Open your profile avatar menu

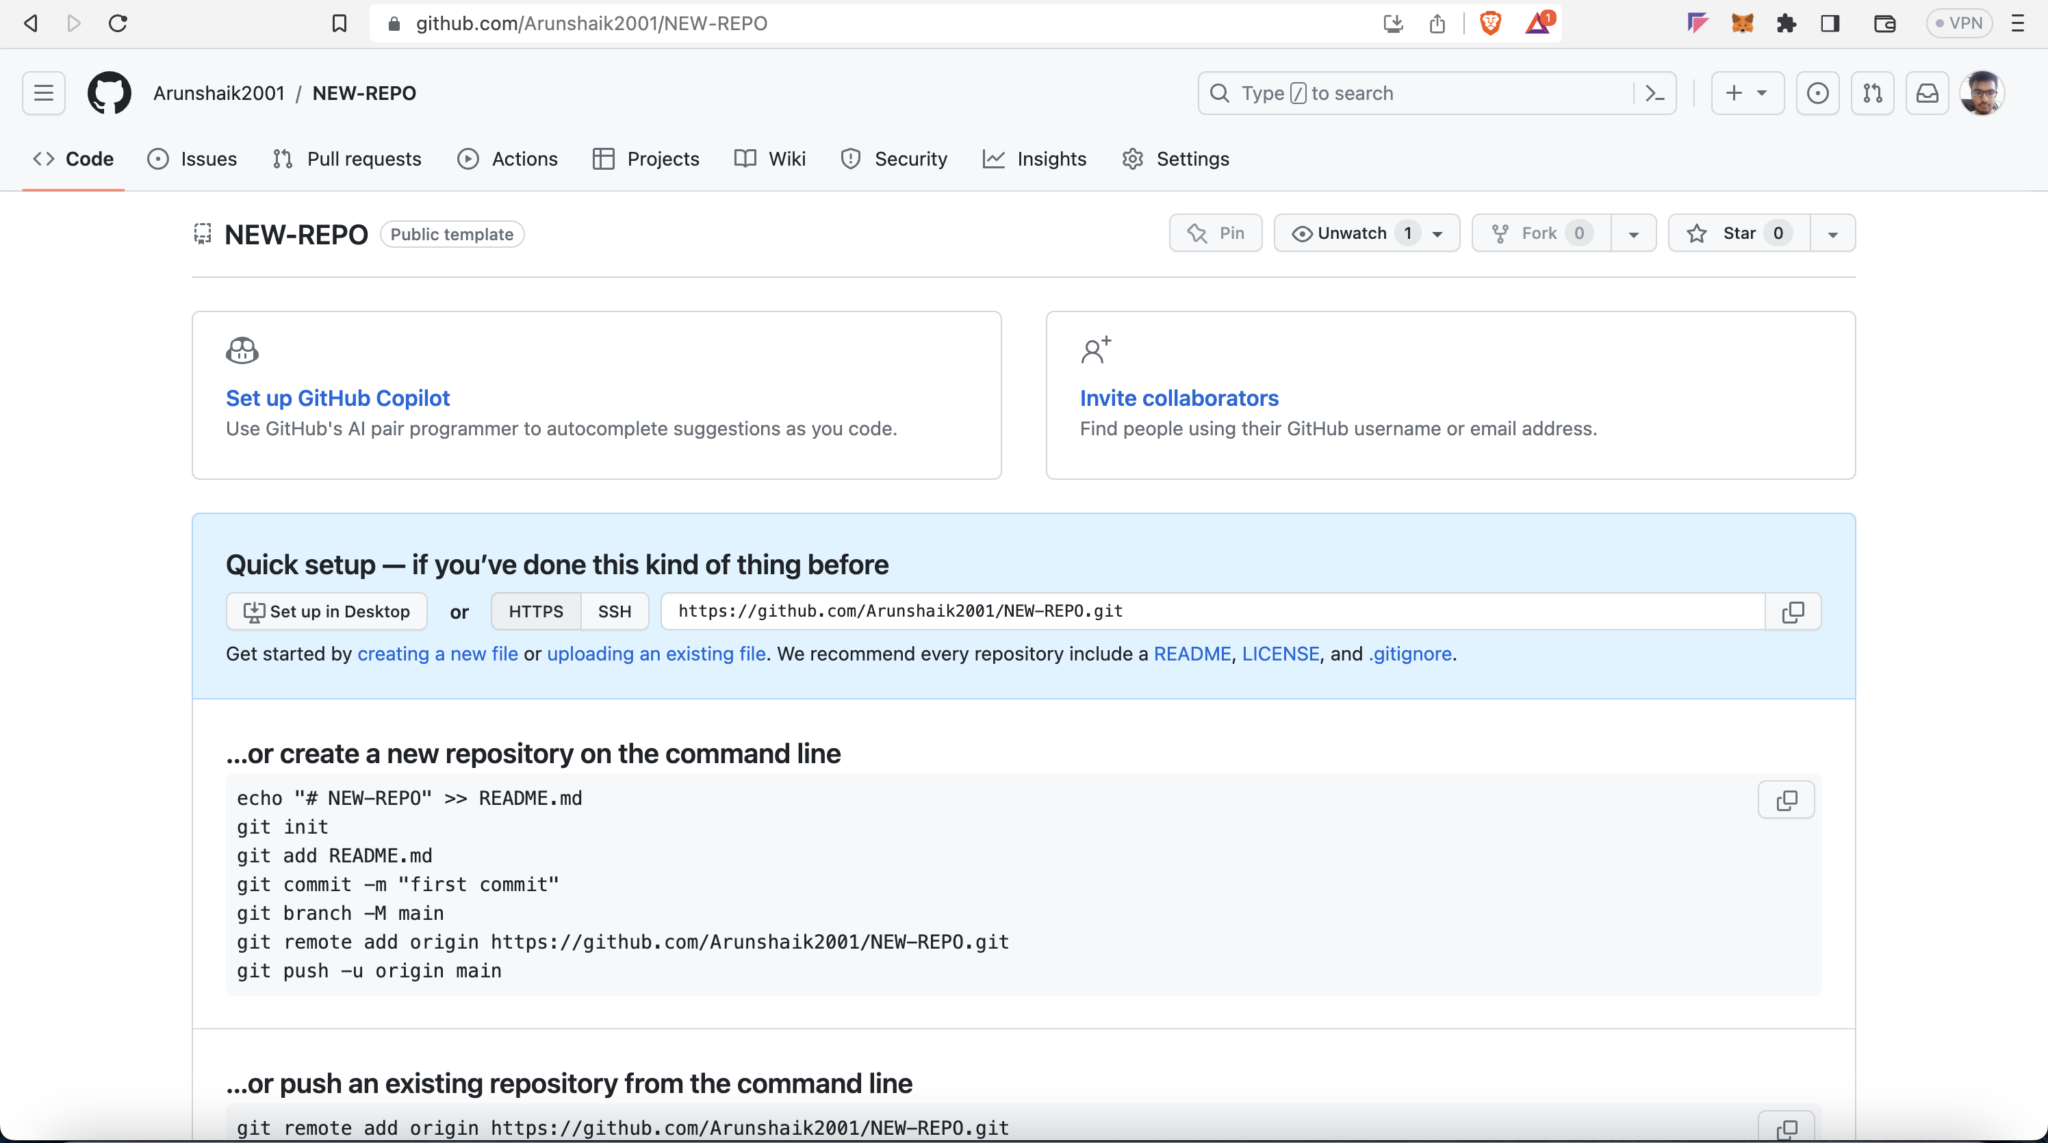1983,92
